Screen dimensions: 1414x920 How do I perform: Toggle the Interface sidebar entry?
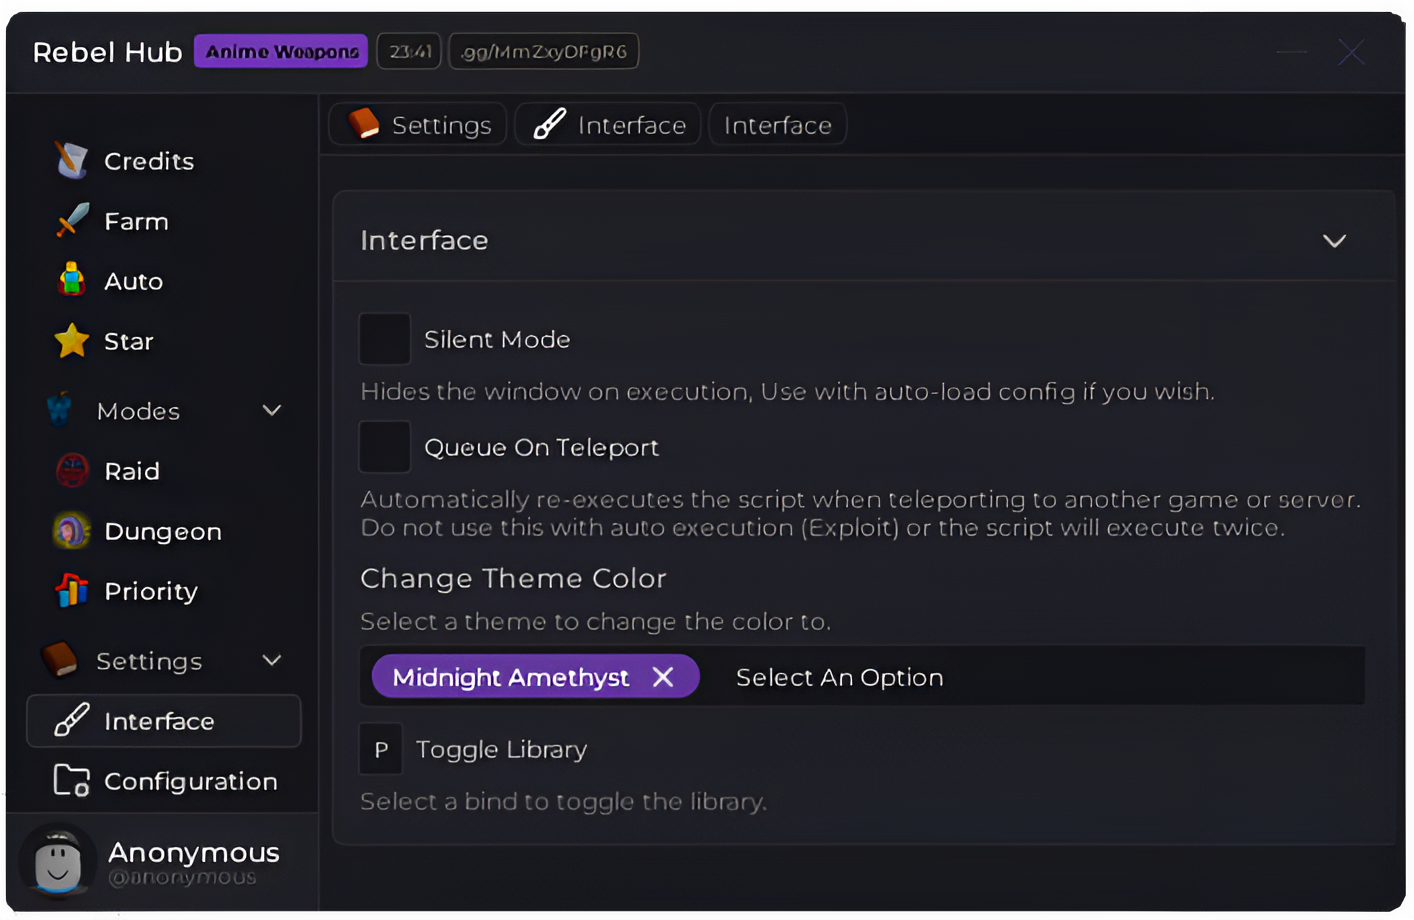163,720
